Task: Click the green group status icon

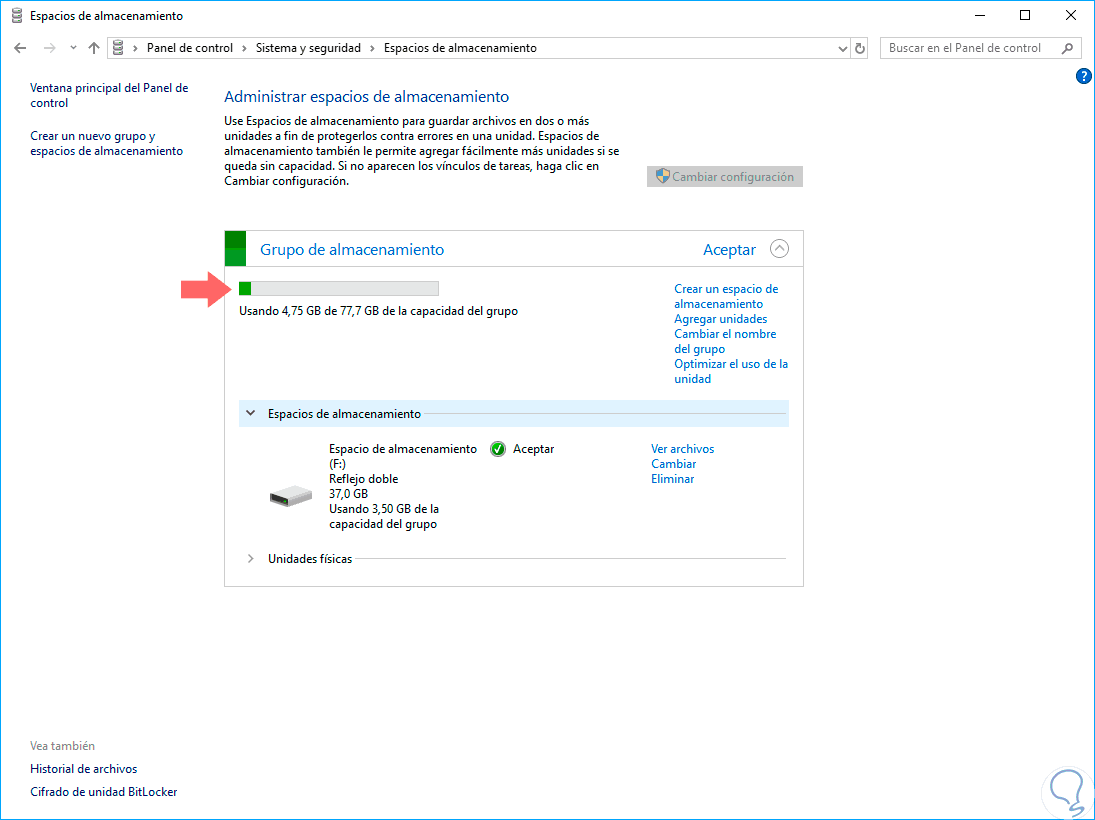Action: pos(235,249)
